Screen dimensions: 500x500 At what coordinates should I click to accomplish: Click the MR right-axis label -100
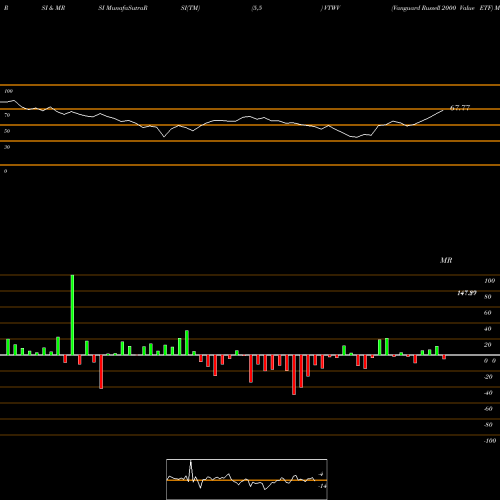[490, 441]
